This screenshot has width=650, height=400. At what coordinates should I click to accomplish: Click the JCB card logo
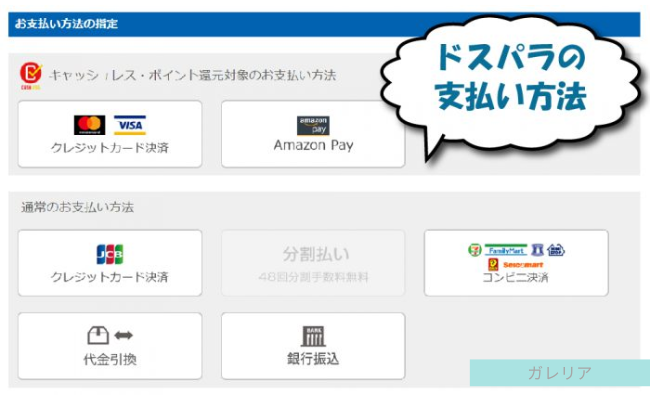(x=110, y=254)
